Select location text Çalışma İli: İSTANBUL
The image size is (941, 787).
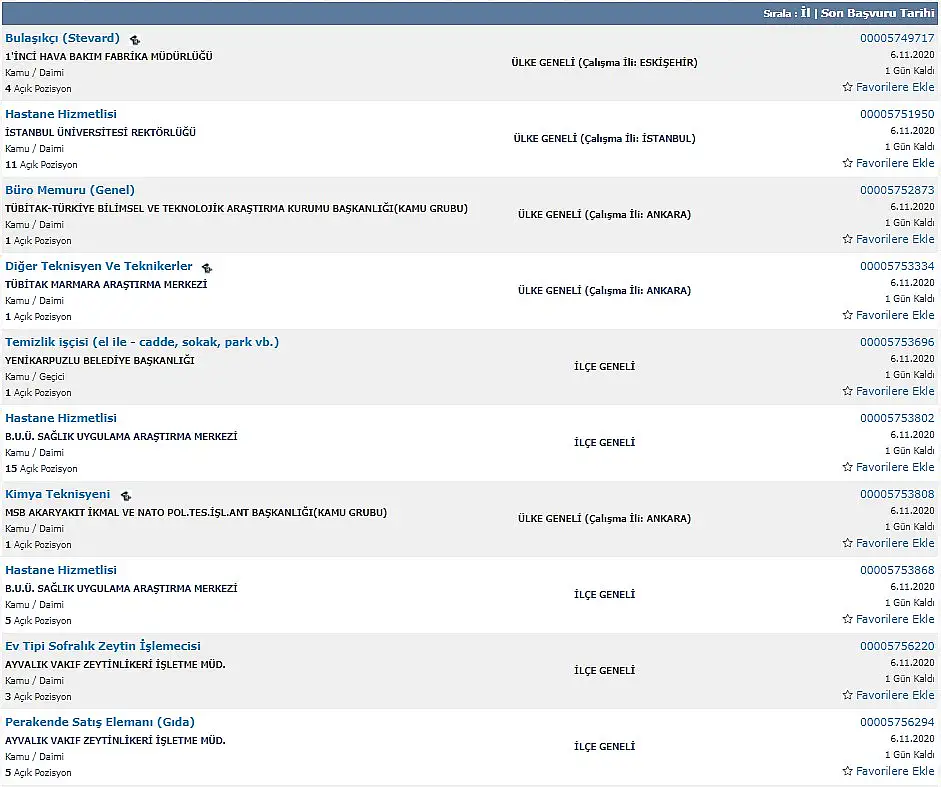tap(636, 139)
